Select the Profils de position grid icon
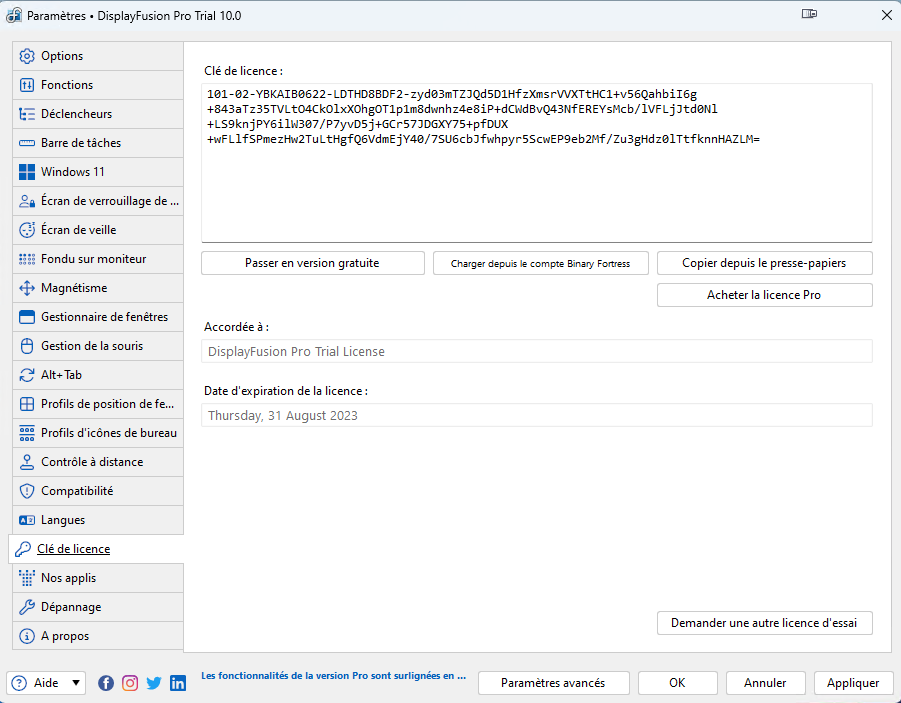 pyautogui.click(x=27, y=404)
